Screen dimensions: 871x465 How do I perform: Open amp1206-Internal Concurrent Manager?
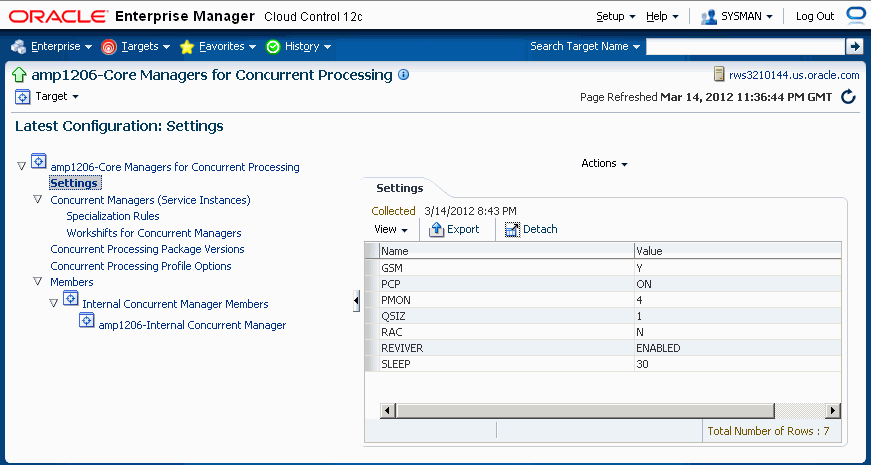[192, 326]
